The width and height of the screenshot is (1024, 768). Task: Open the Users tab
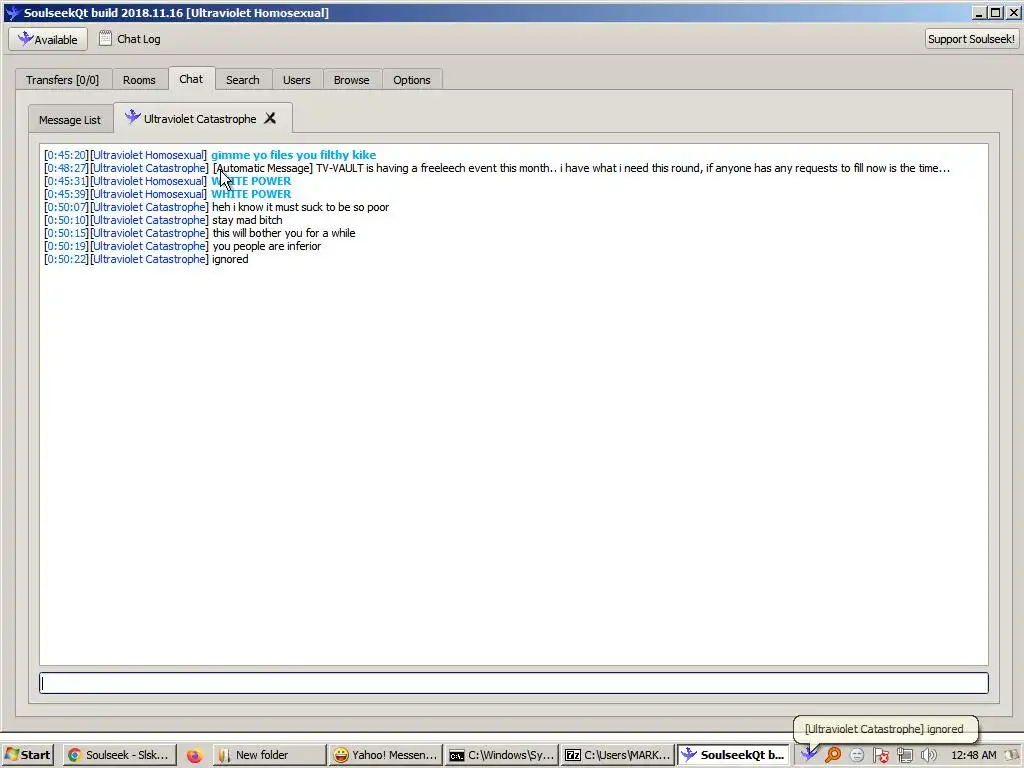[x=296, y=80]
